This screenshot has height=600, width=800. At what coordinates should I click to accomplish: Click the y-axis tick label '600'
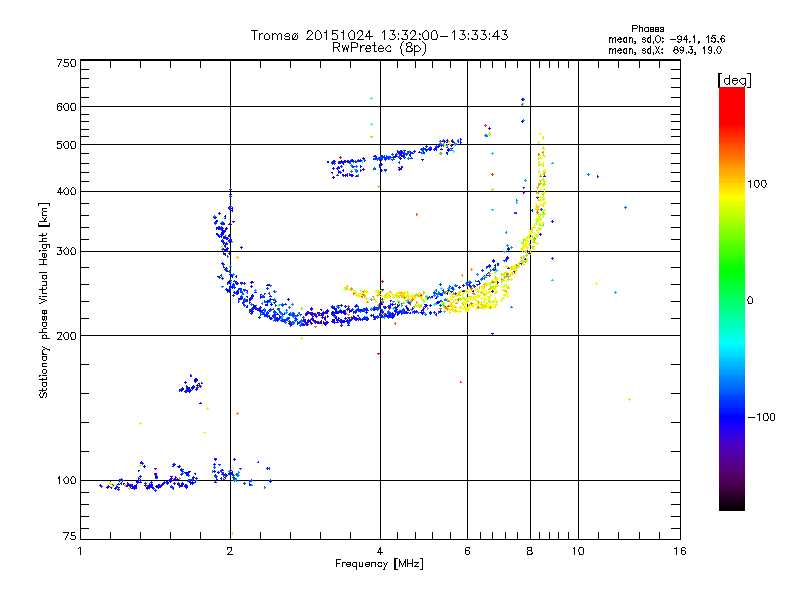(66, 107)
